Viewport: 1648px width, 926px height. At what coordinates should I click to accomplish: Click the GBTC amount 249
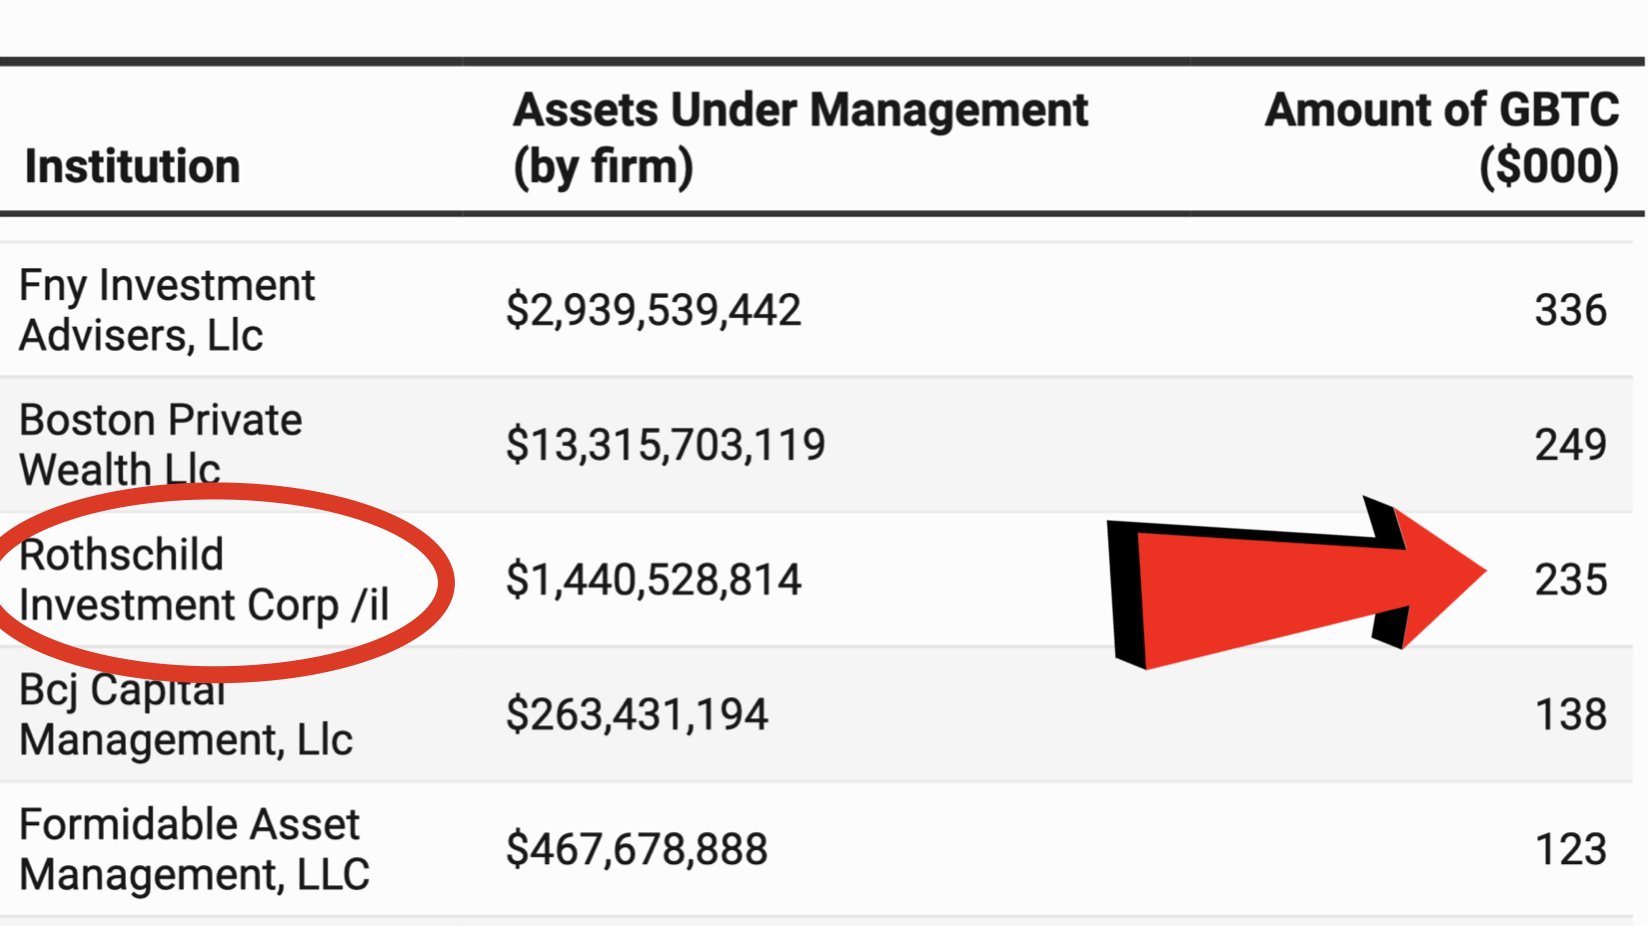coord(1570,445)
